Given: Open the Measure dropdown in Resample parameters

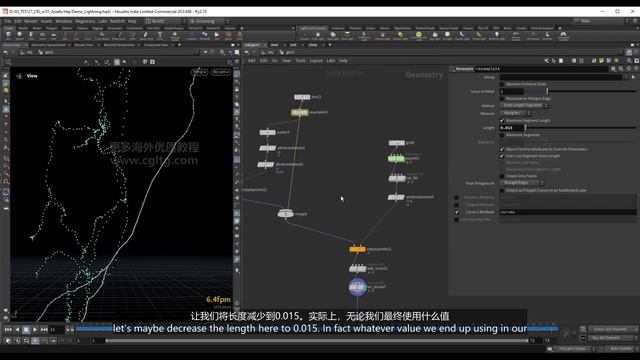Looking at the screenshot, I should tap(516, 113).
